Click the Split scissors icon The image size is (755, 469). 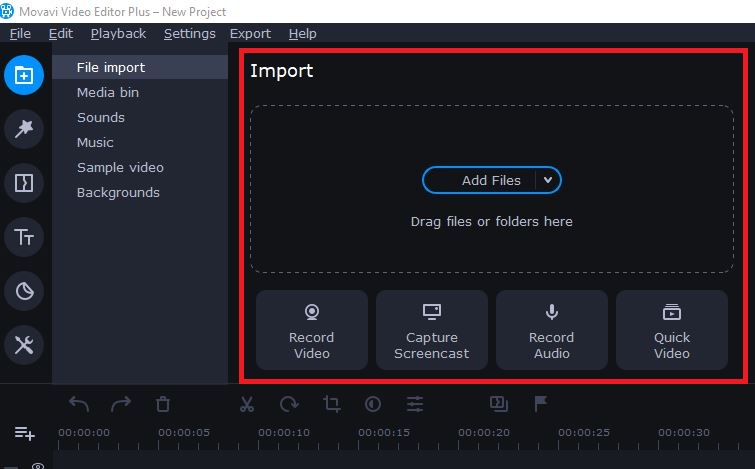tap(247, 404)
